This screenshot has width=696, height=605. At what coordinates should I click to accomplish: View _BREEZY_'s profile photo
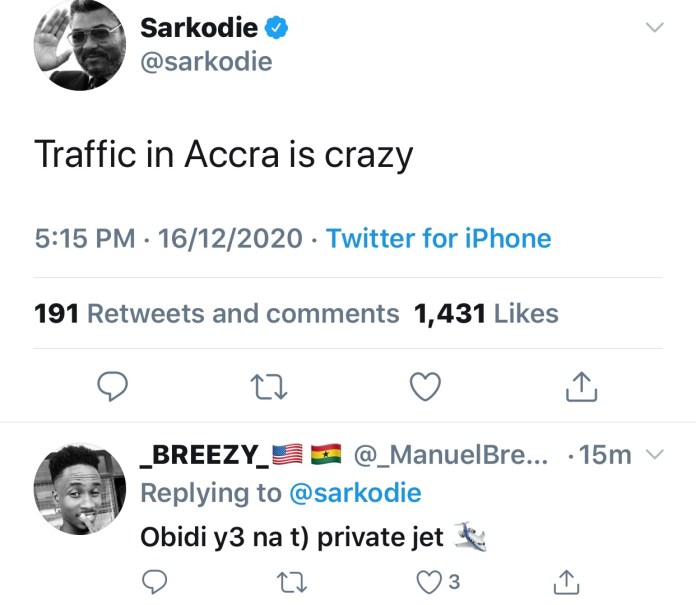coord(76,491)
